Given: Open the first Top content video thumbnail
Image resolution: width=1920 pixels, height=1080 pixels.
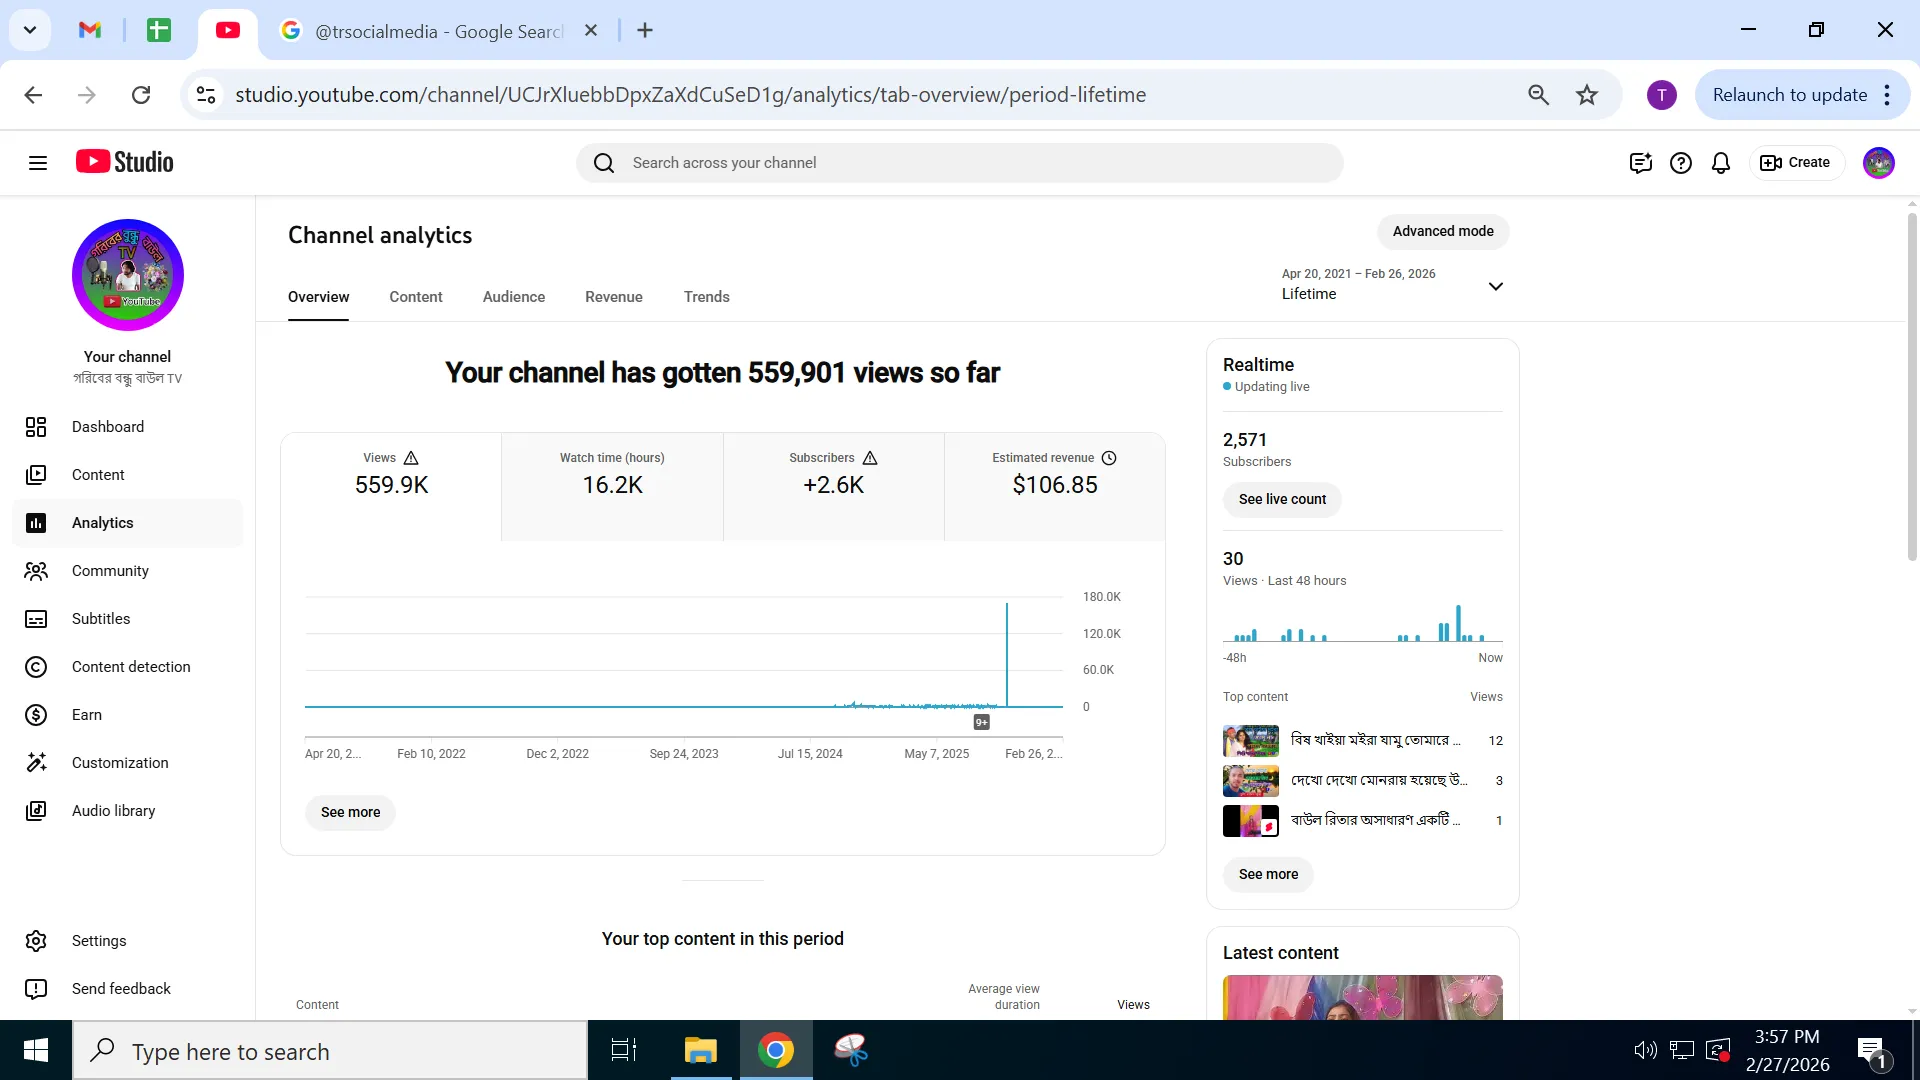Looking at the screenshot, I should [1251, 741].
